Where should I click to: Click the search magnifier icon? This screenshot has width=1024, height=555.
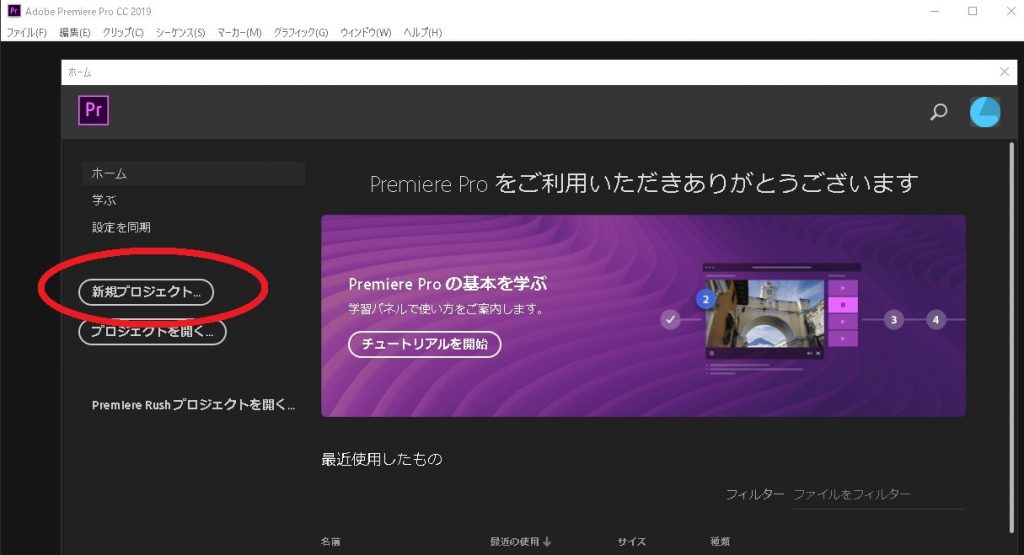[938, 112]
